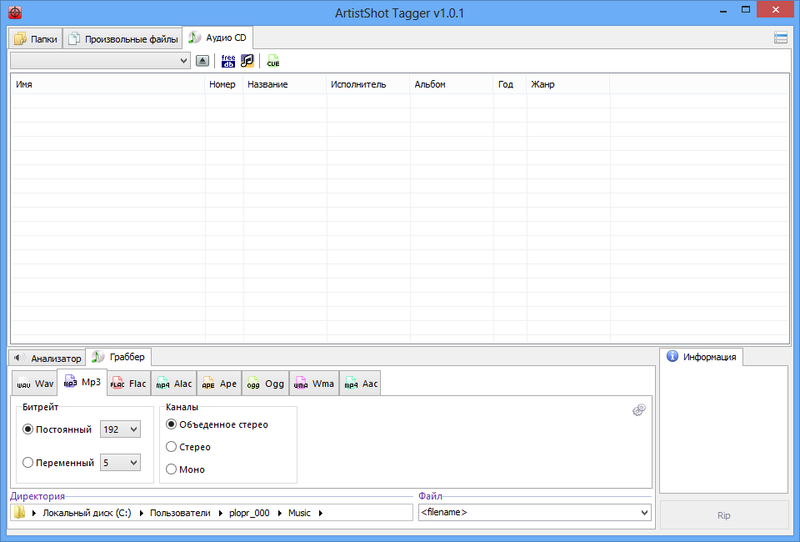Select the Alac format tab
This screenshot has width=800, height=542.
(x=174, y=384)
